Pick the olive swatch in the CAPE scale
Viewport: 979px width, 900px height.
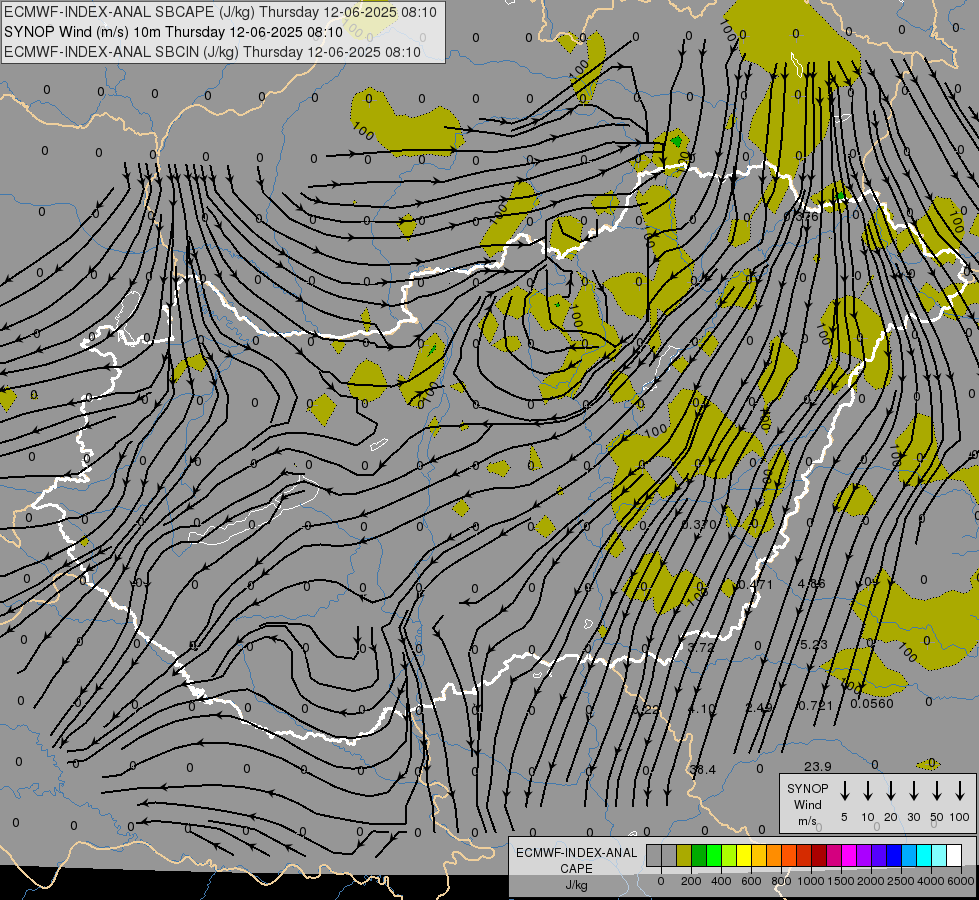click(x=684, y=855)
